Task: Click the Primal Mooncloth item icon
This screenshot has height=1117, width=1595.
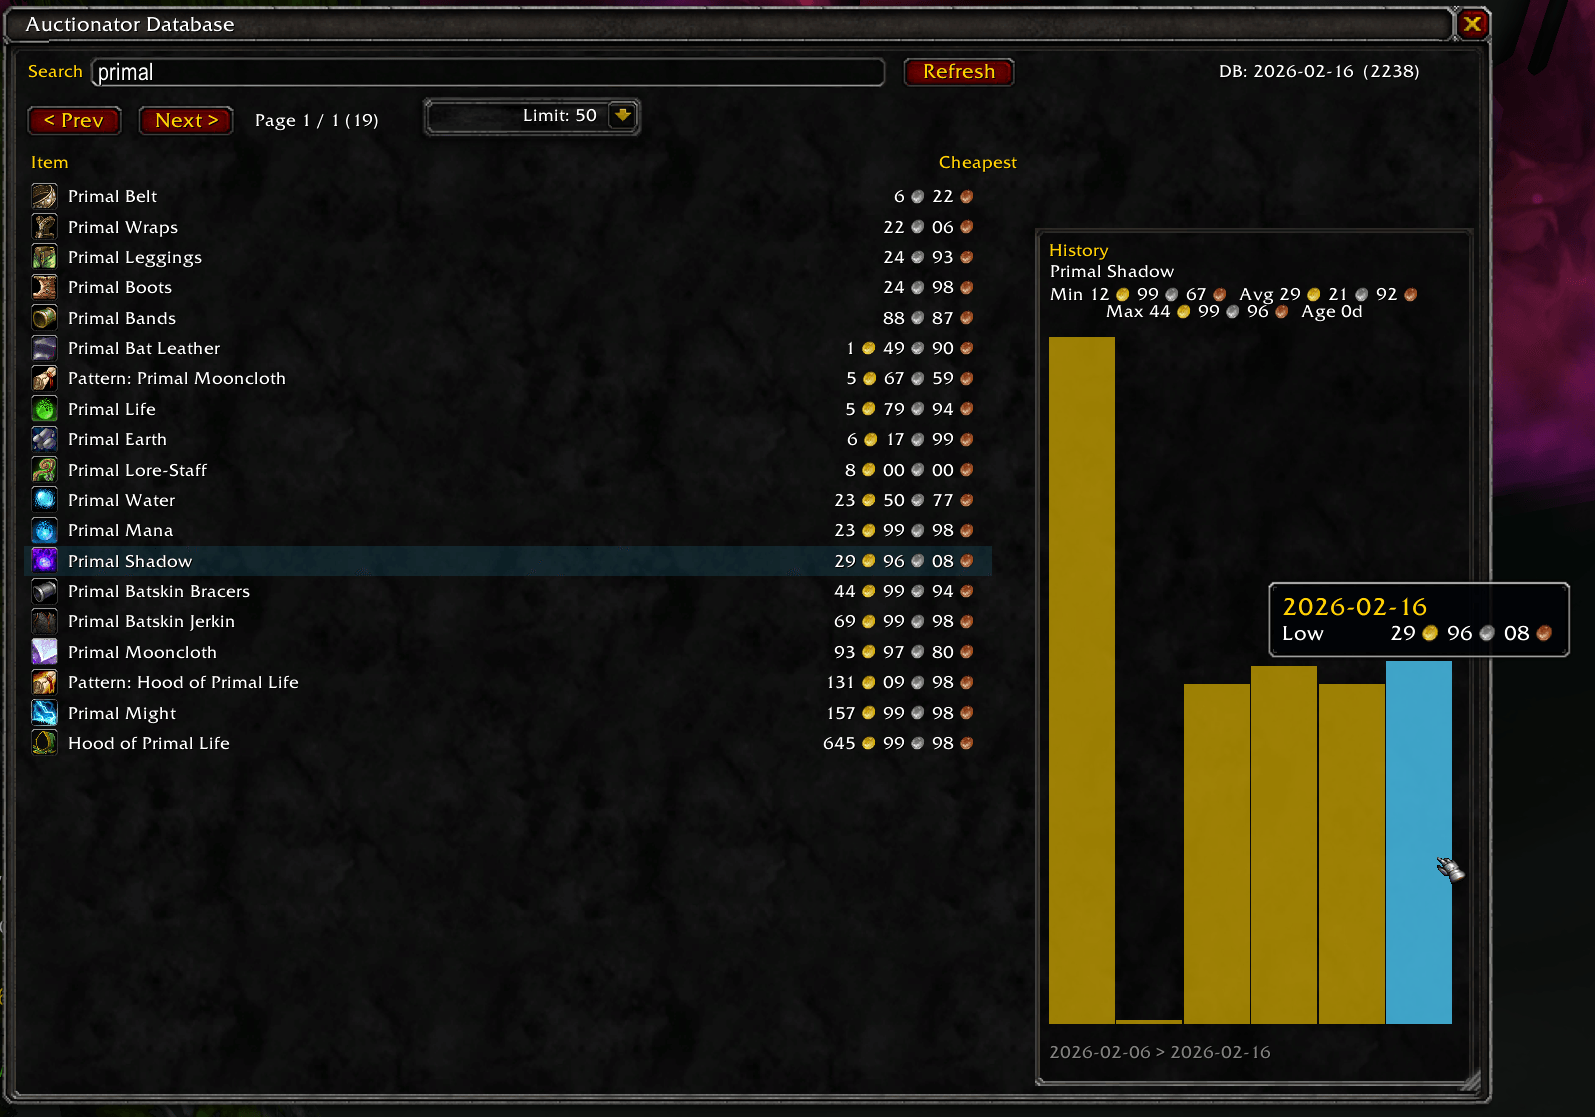Action: pos(44,652)
